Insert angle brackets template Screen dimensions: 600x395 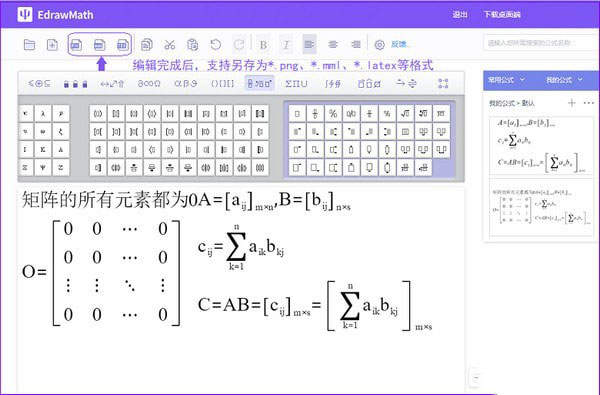coord(152,113)
